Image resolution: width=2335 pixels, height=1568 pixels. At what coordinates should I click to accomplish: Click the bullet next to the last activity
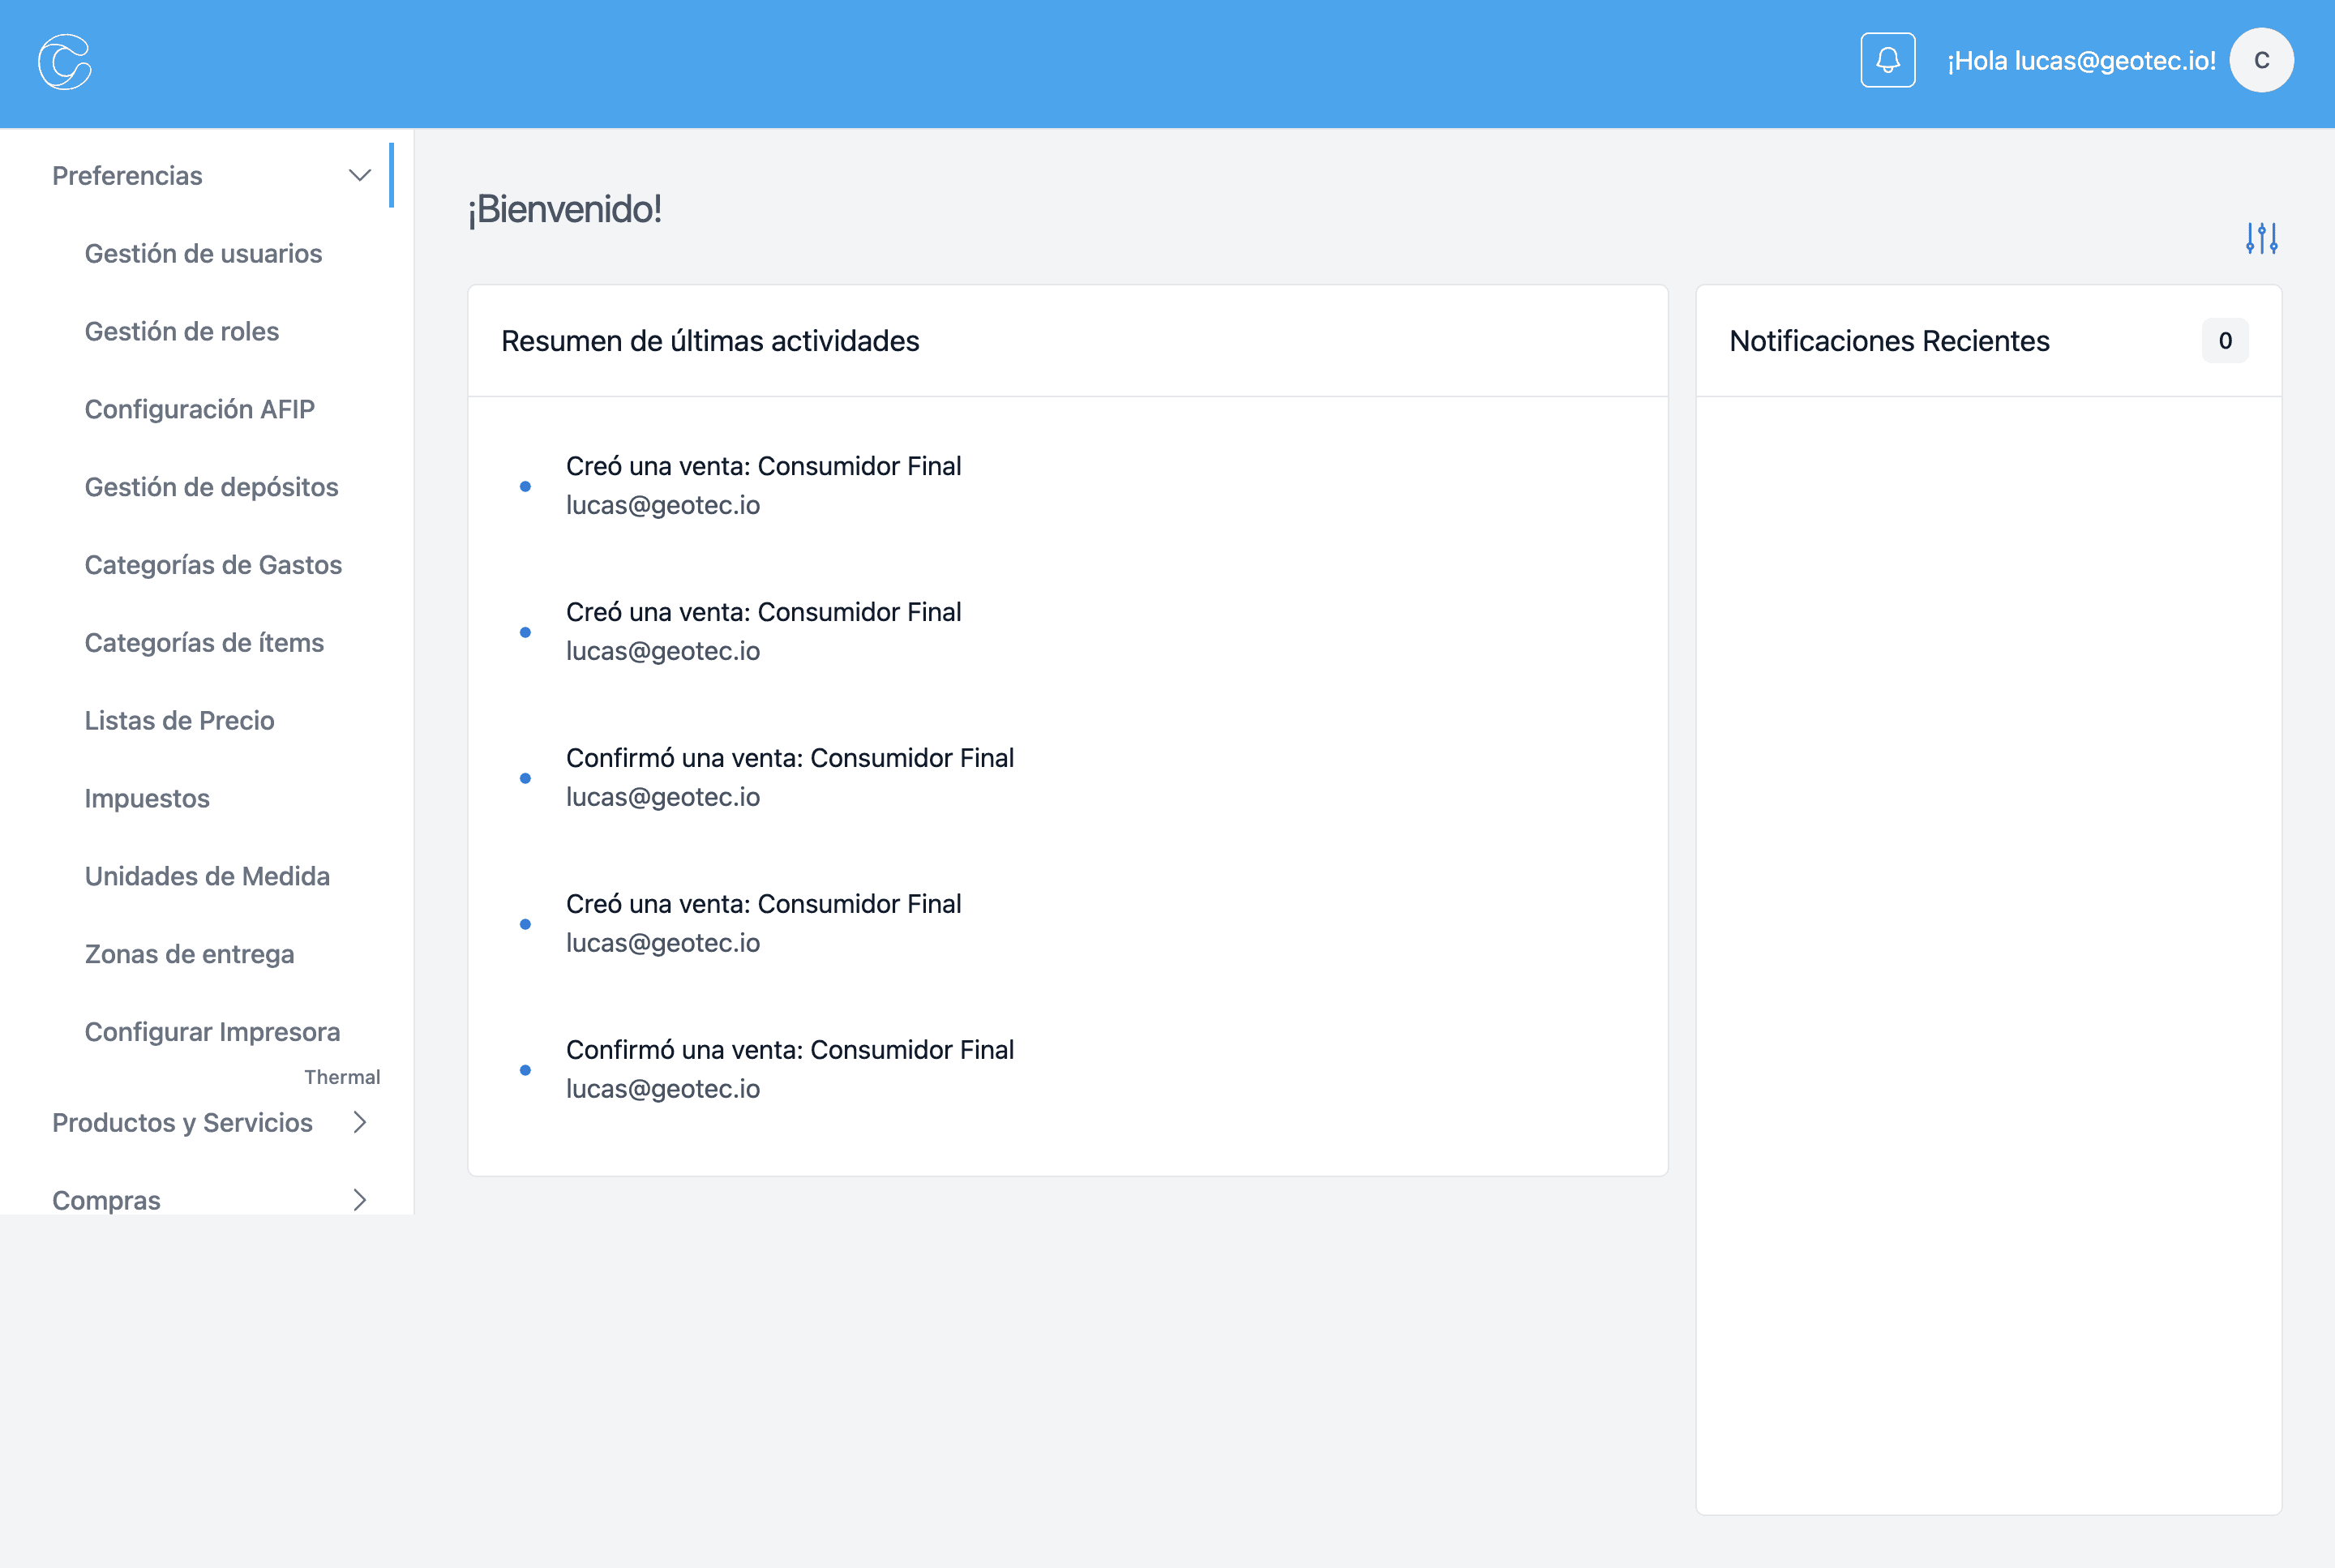tap(526, 1069)
